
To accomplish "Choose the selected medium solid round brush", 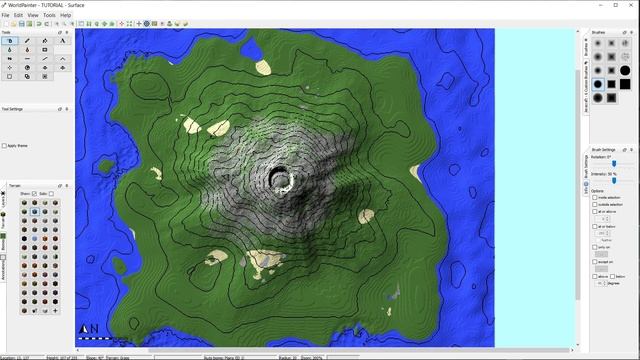I will [x=598, y=84].
